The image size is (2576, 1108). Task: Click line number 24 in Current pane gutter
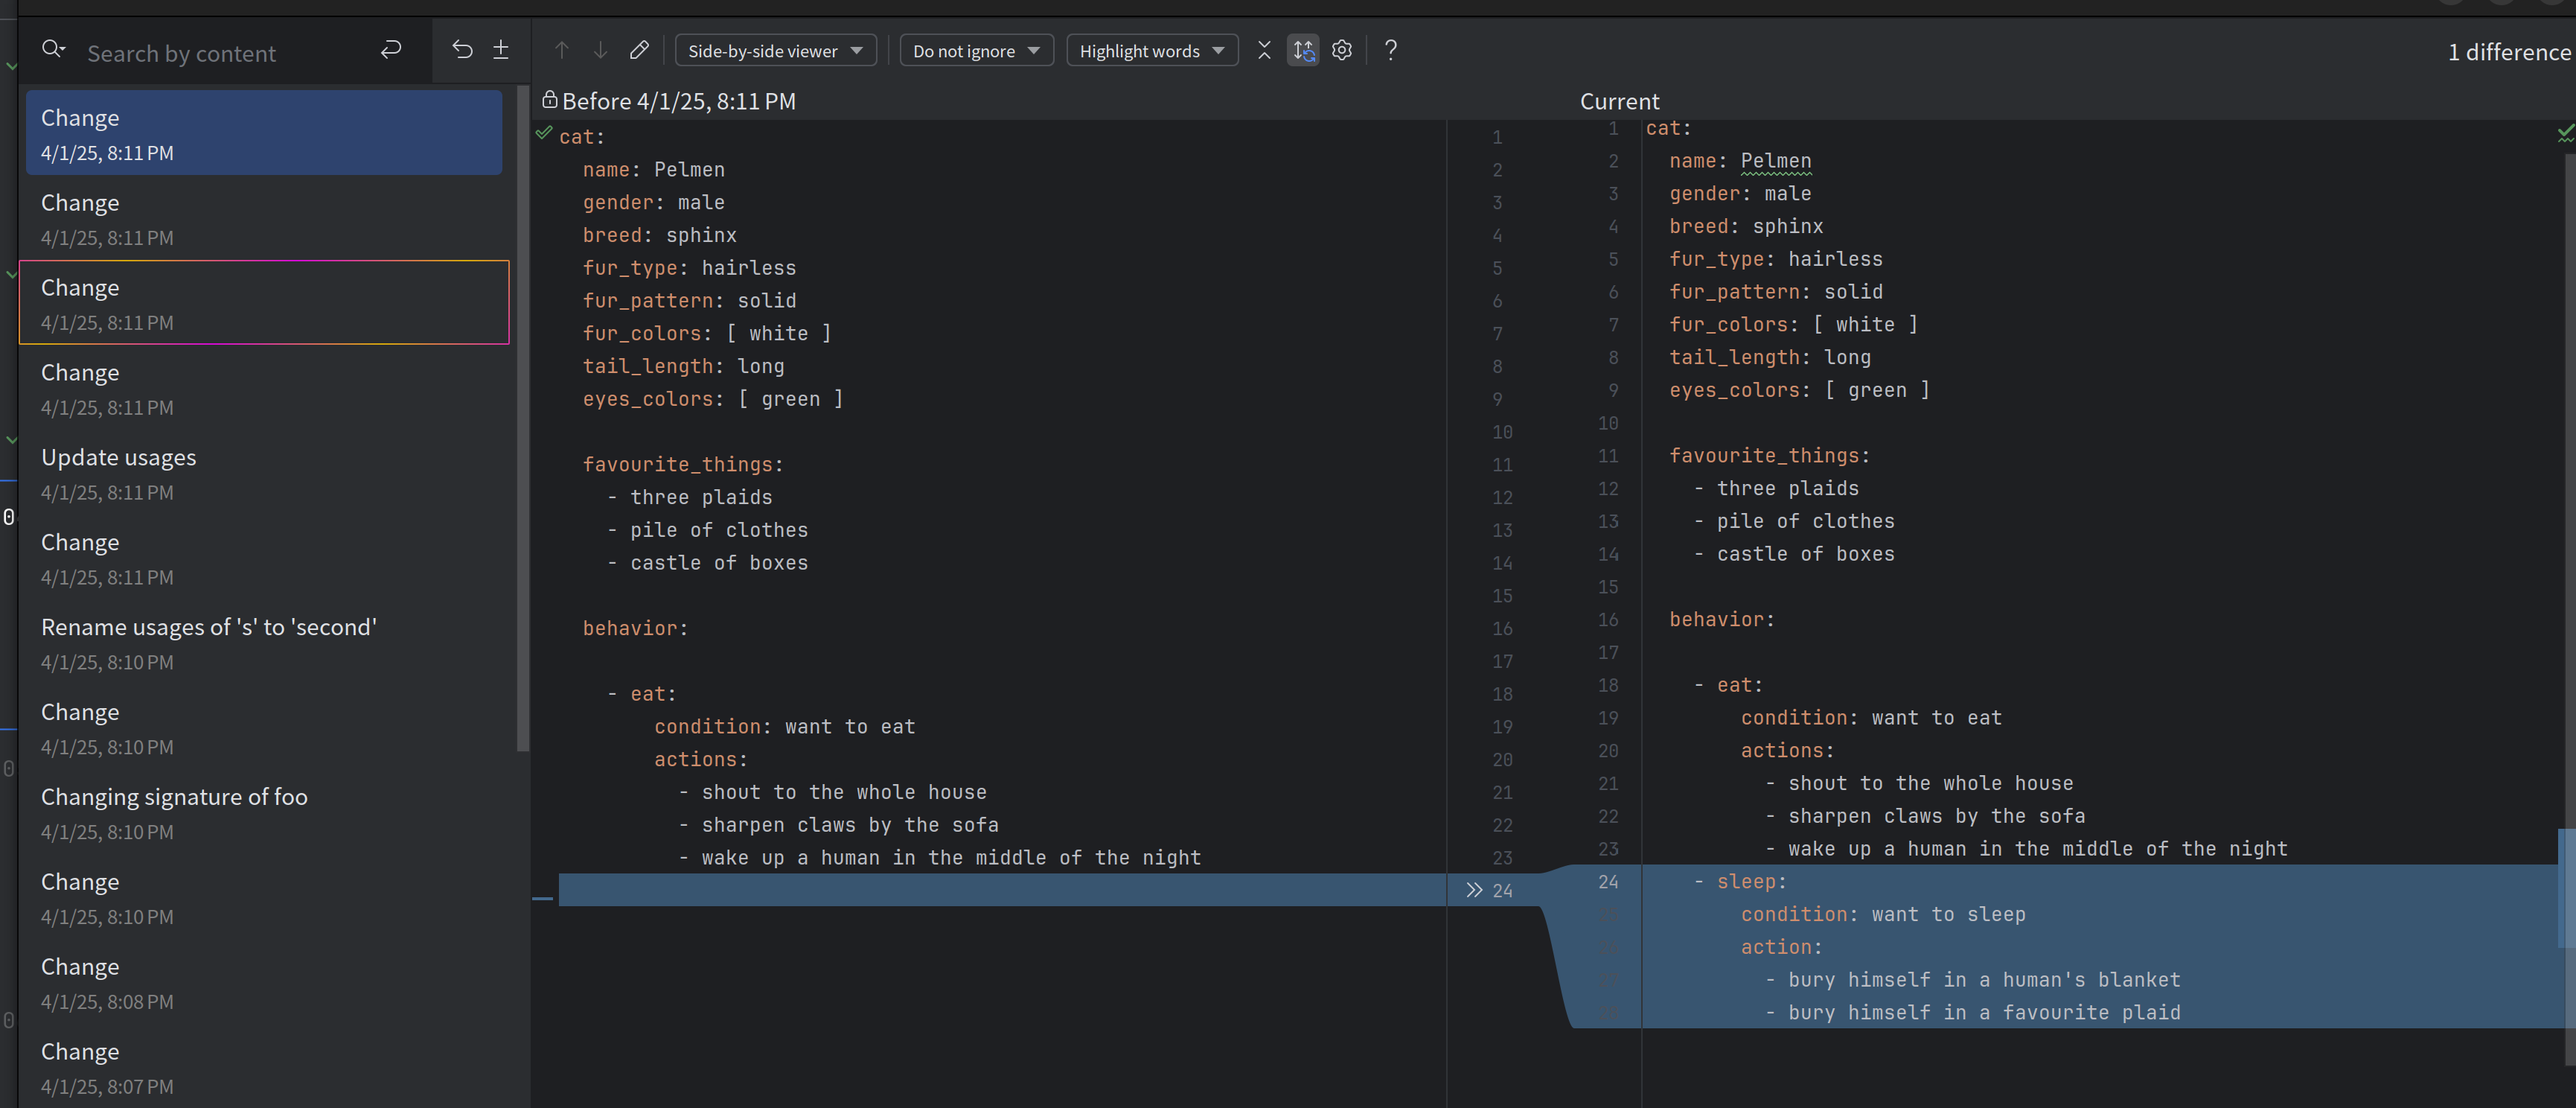1608,881
